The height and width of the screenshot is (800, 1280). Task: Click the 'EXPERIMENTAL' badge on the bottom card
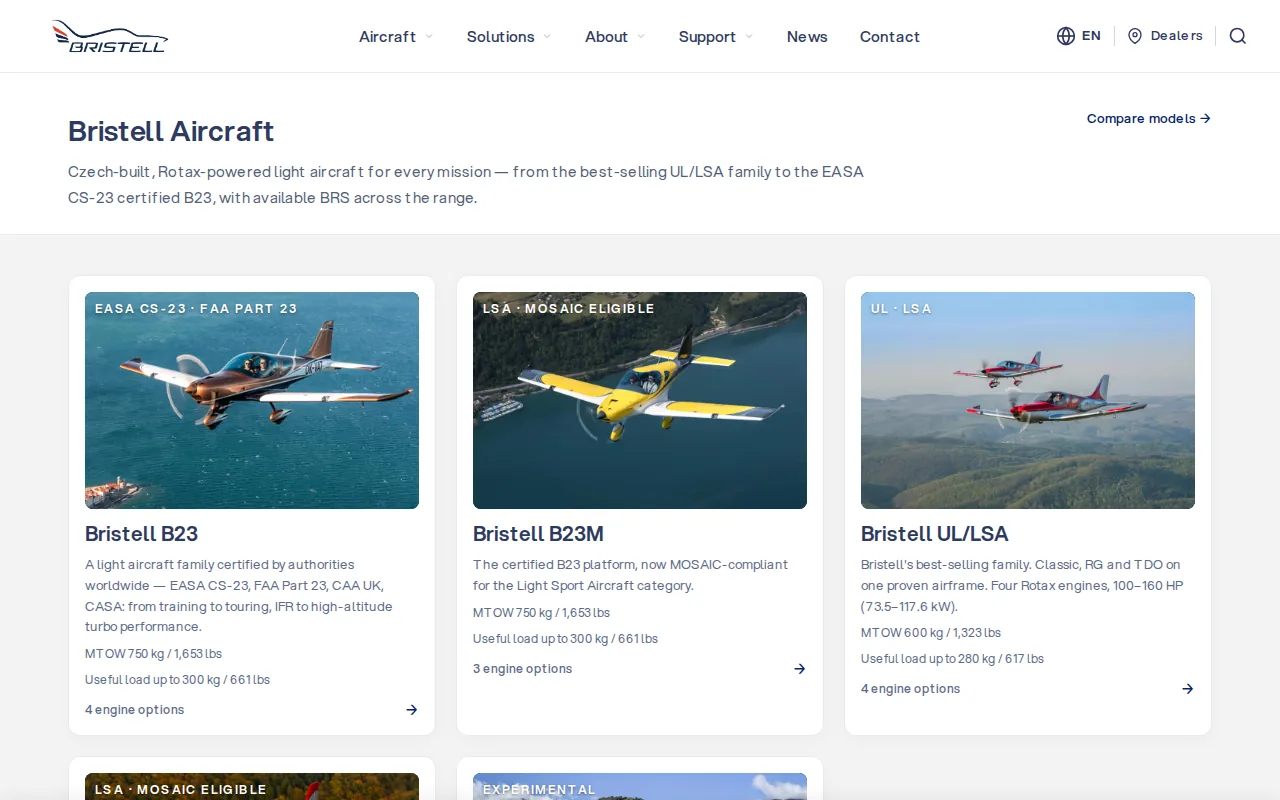539,790
